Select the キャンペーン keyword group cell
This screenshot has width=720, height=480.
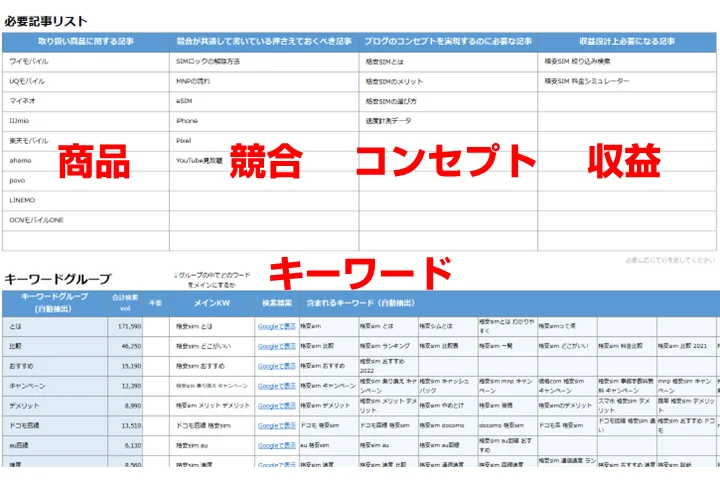[55, 386]
